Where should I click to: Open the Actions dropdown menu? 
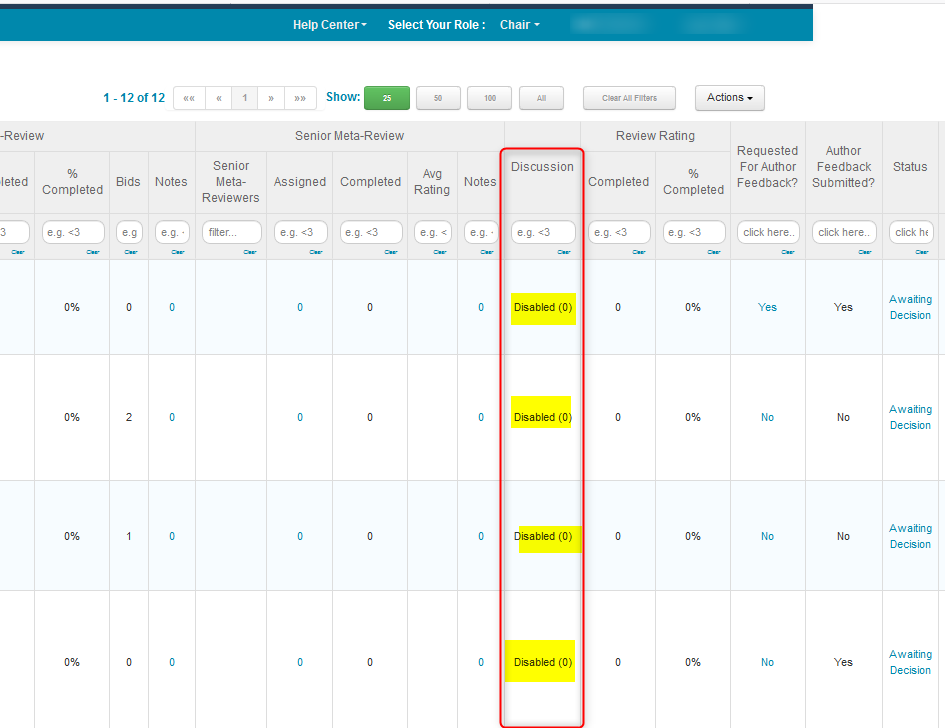click(729, 98)
